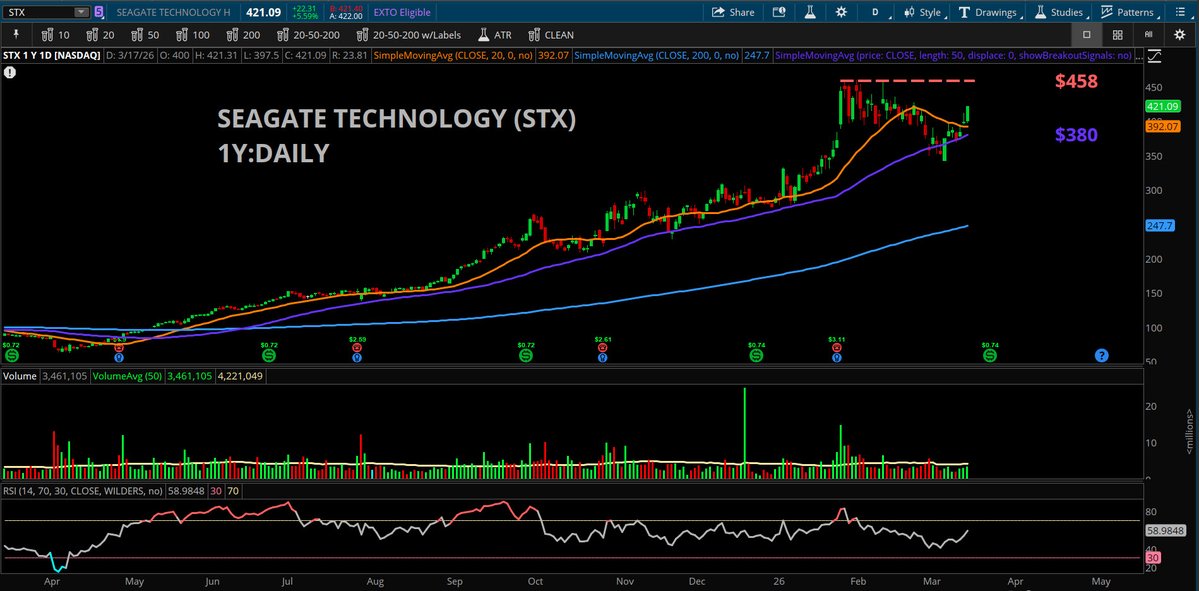Image resolution: width=1199 pixels, height=591 pixels.
Task: Apply the 20-50-200 study set
Action: 308,34
